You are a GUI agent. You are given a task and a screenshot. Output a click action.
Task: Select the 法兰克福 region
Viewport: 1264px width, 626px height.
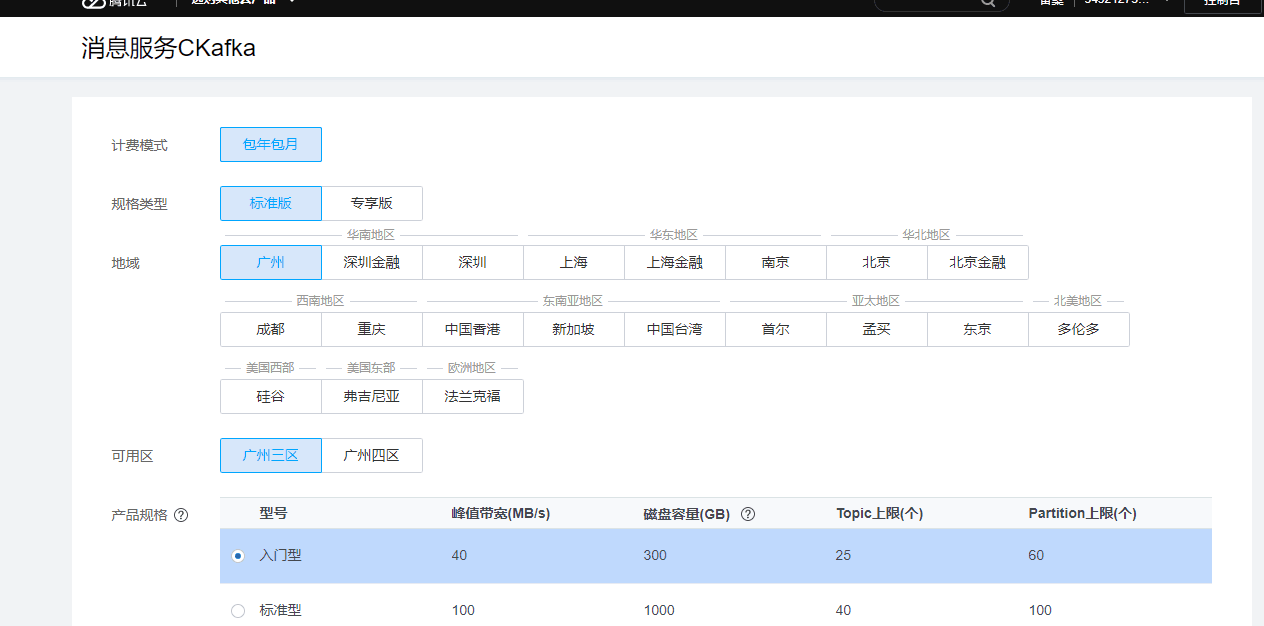(x=473, y=396)
